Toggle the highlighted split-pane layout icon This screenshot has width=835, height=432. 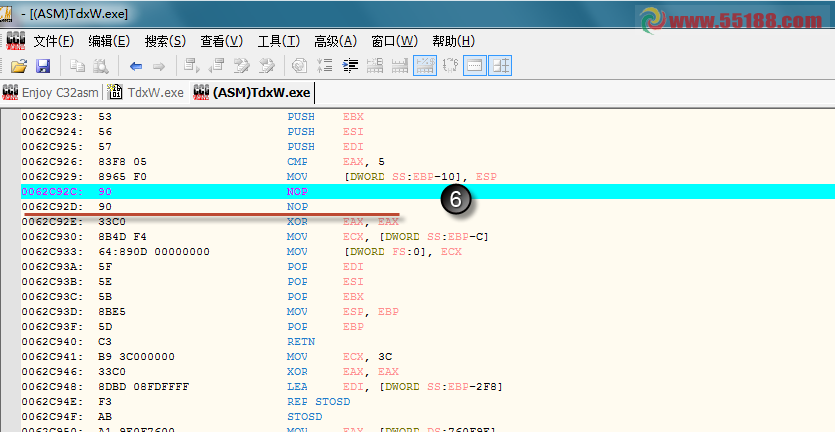(x=500, y=66)
